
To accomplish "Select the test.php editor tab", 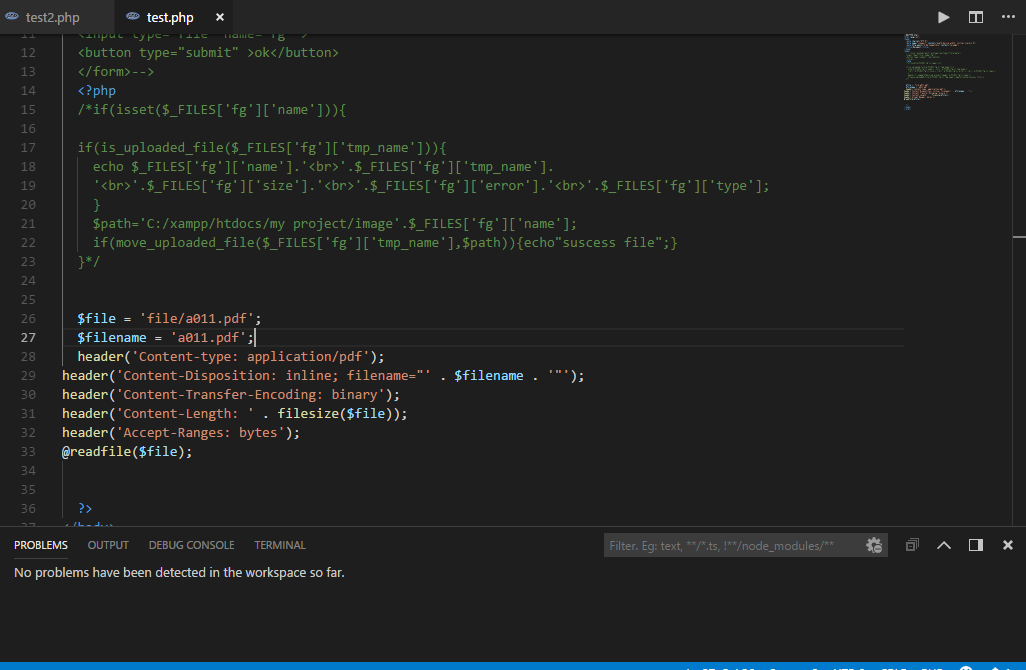I will 170,17.
